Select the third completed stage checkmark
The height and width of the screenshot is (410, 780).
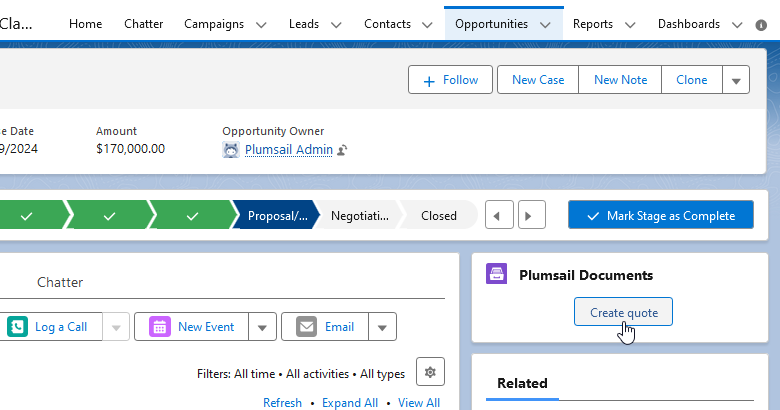(193, 215)
